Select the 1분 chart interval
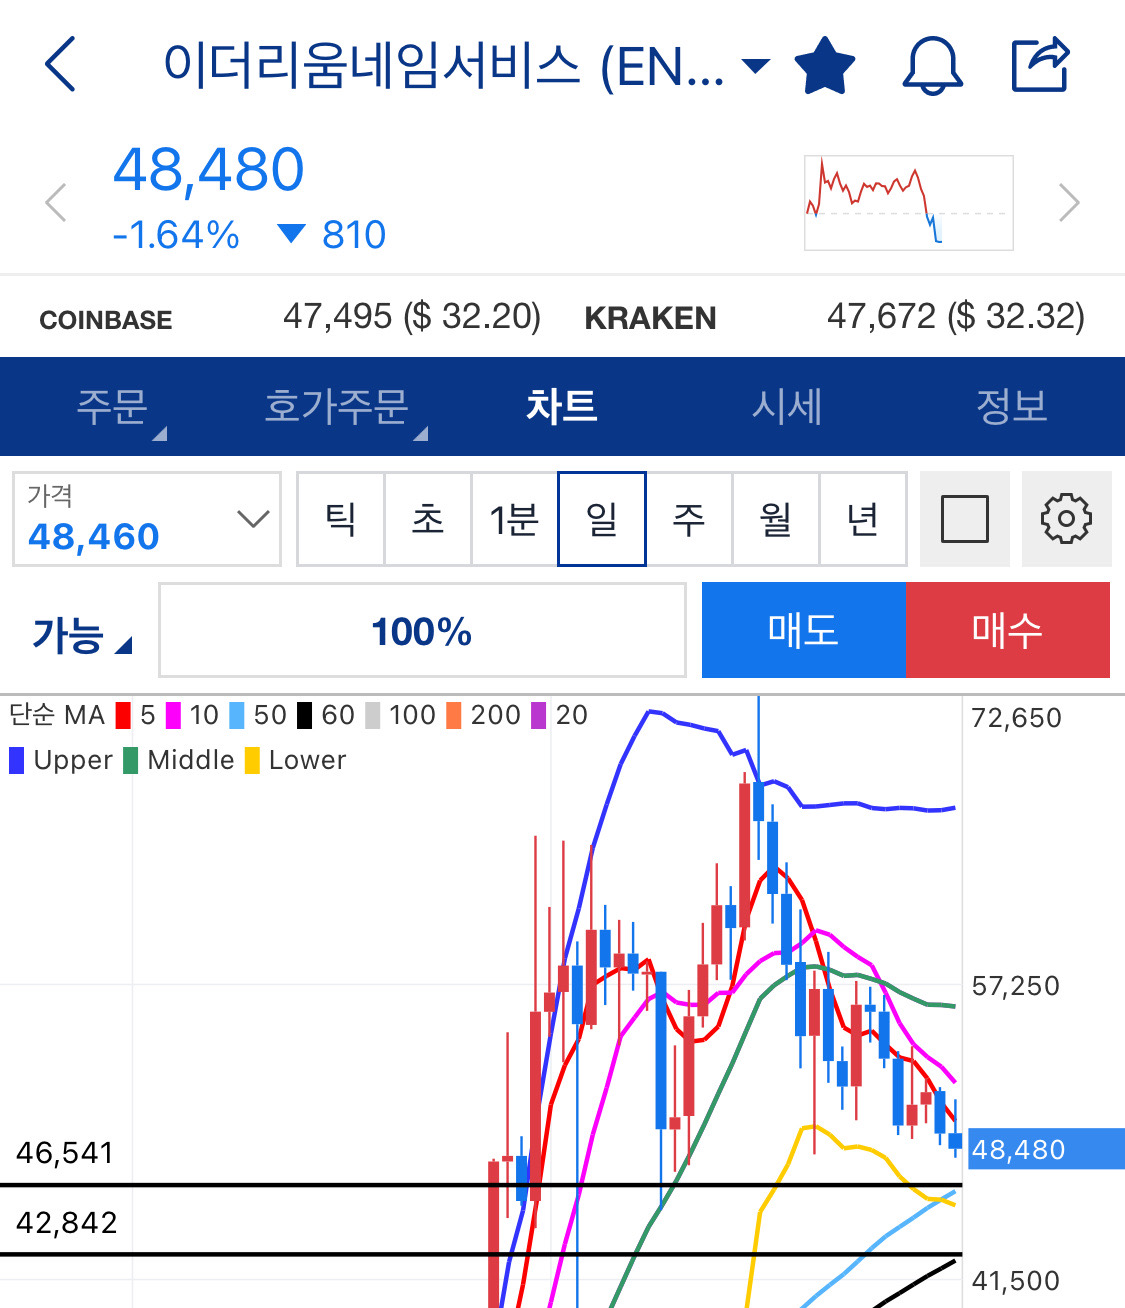Image resolution: width=1125 pixels, height=1308 pixels. 514,519
